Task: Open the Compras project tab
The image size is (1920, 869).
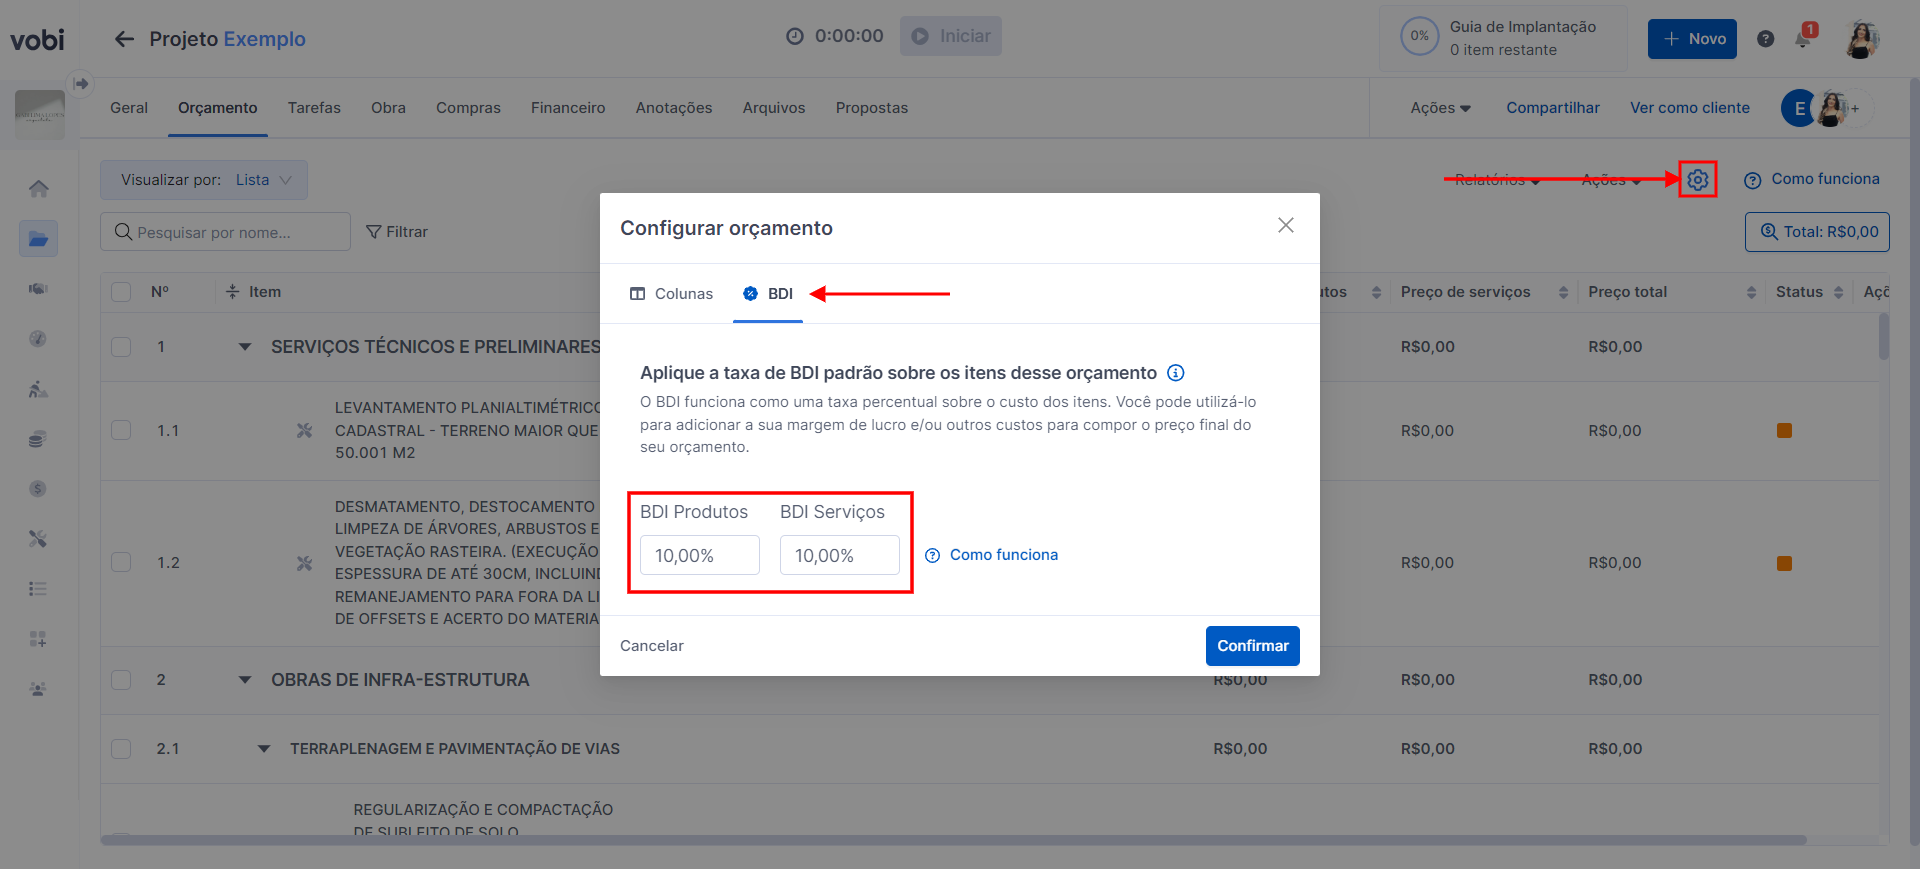Action: click(x=468, y=108)
